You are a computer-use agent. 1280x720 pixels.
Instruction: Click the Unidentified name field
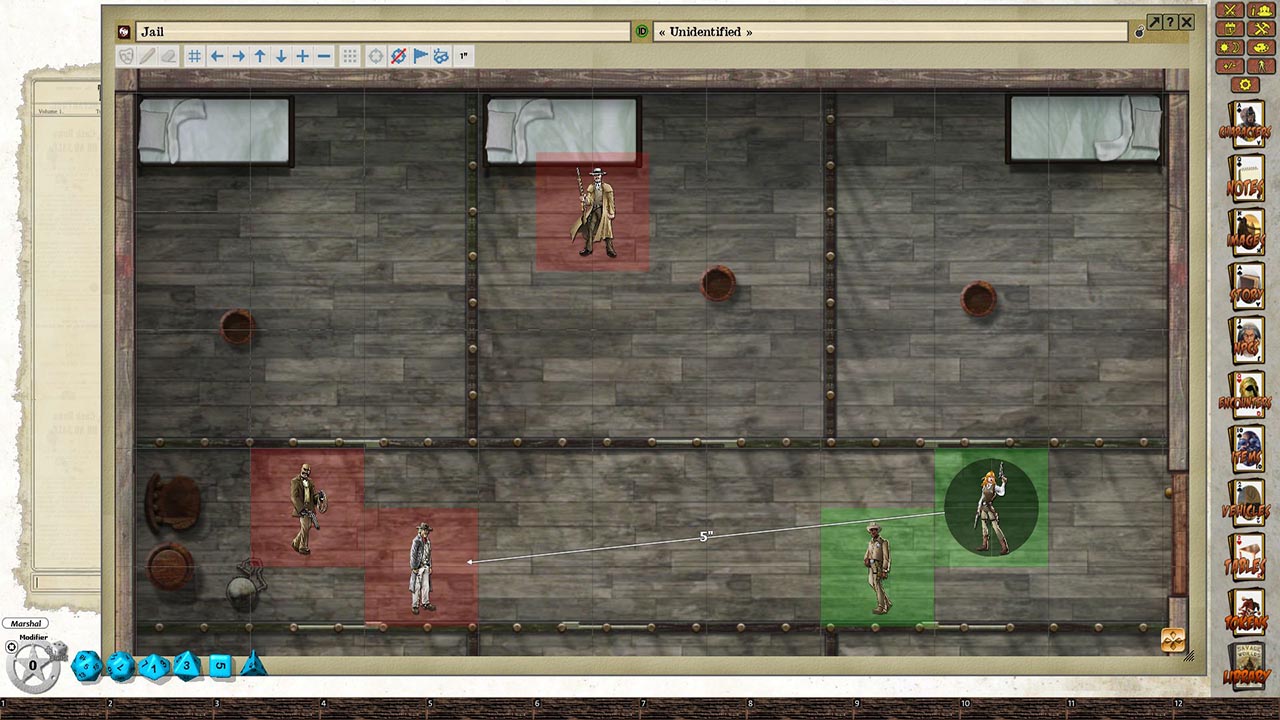890,32
